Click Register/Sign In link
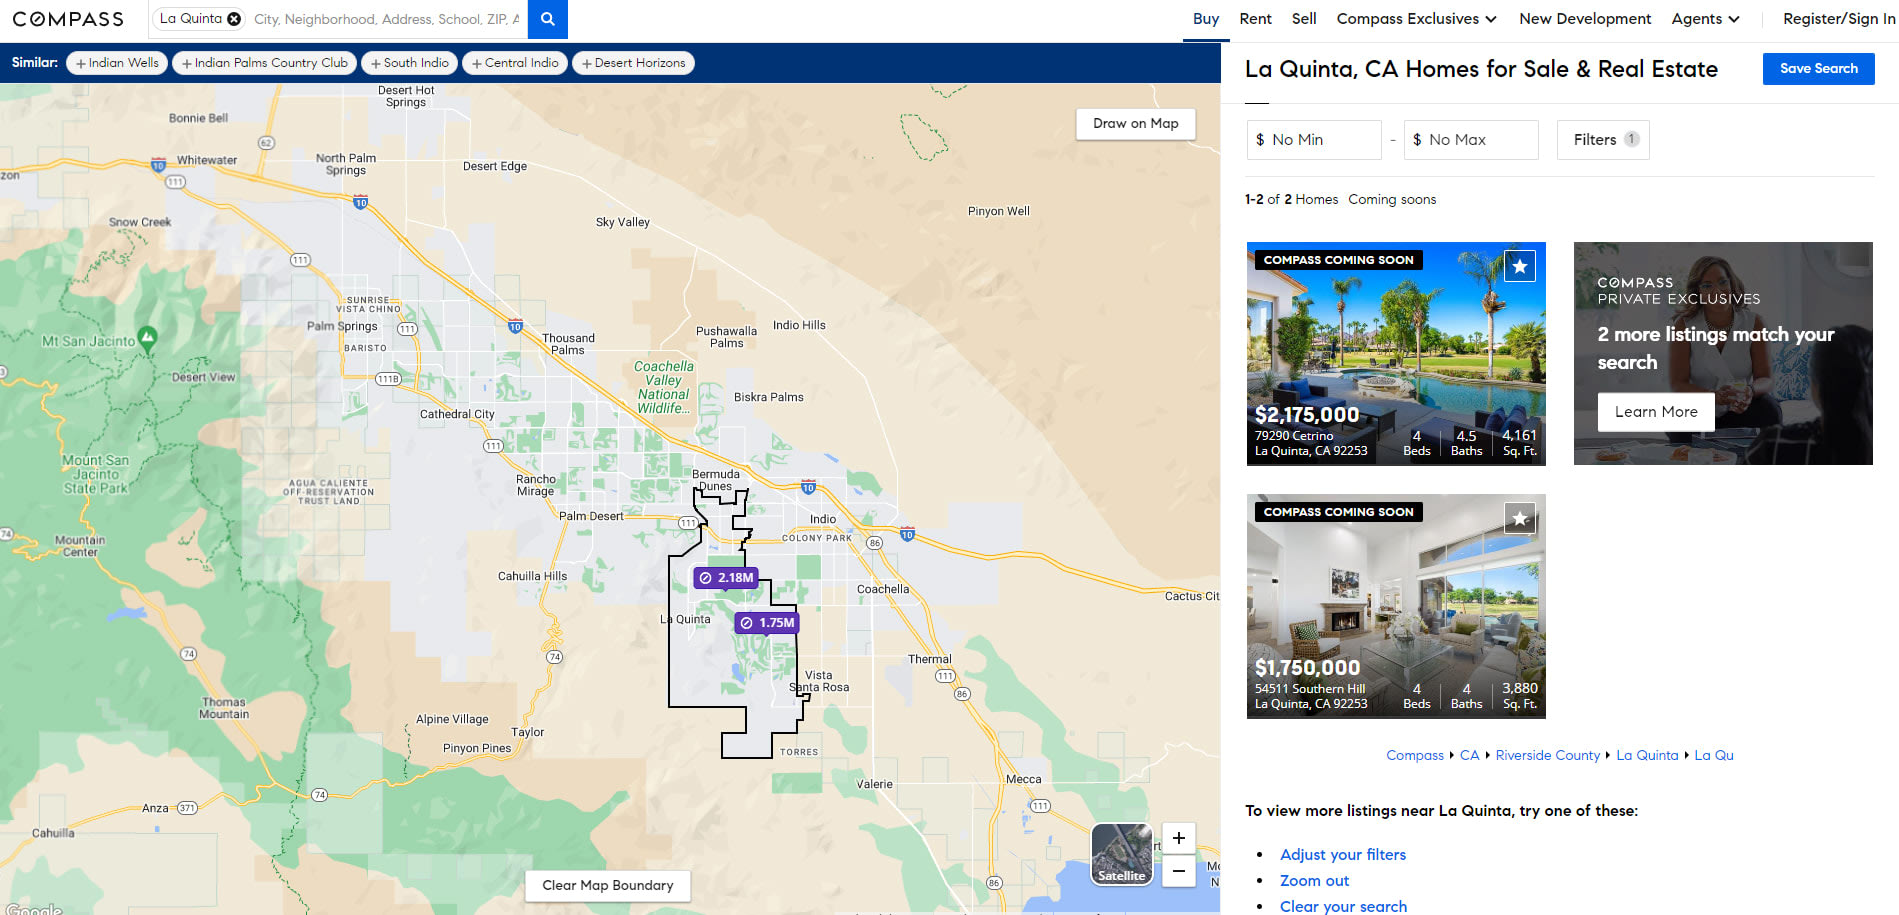 1838,19
